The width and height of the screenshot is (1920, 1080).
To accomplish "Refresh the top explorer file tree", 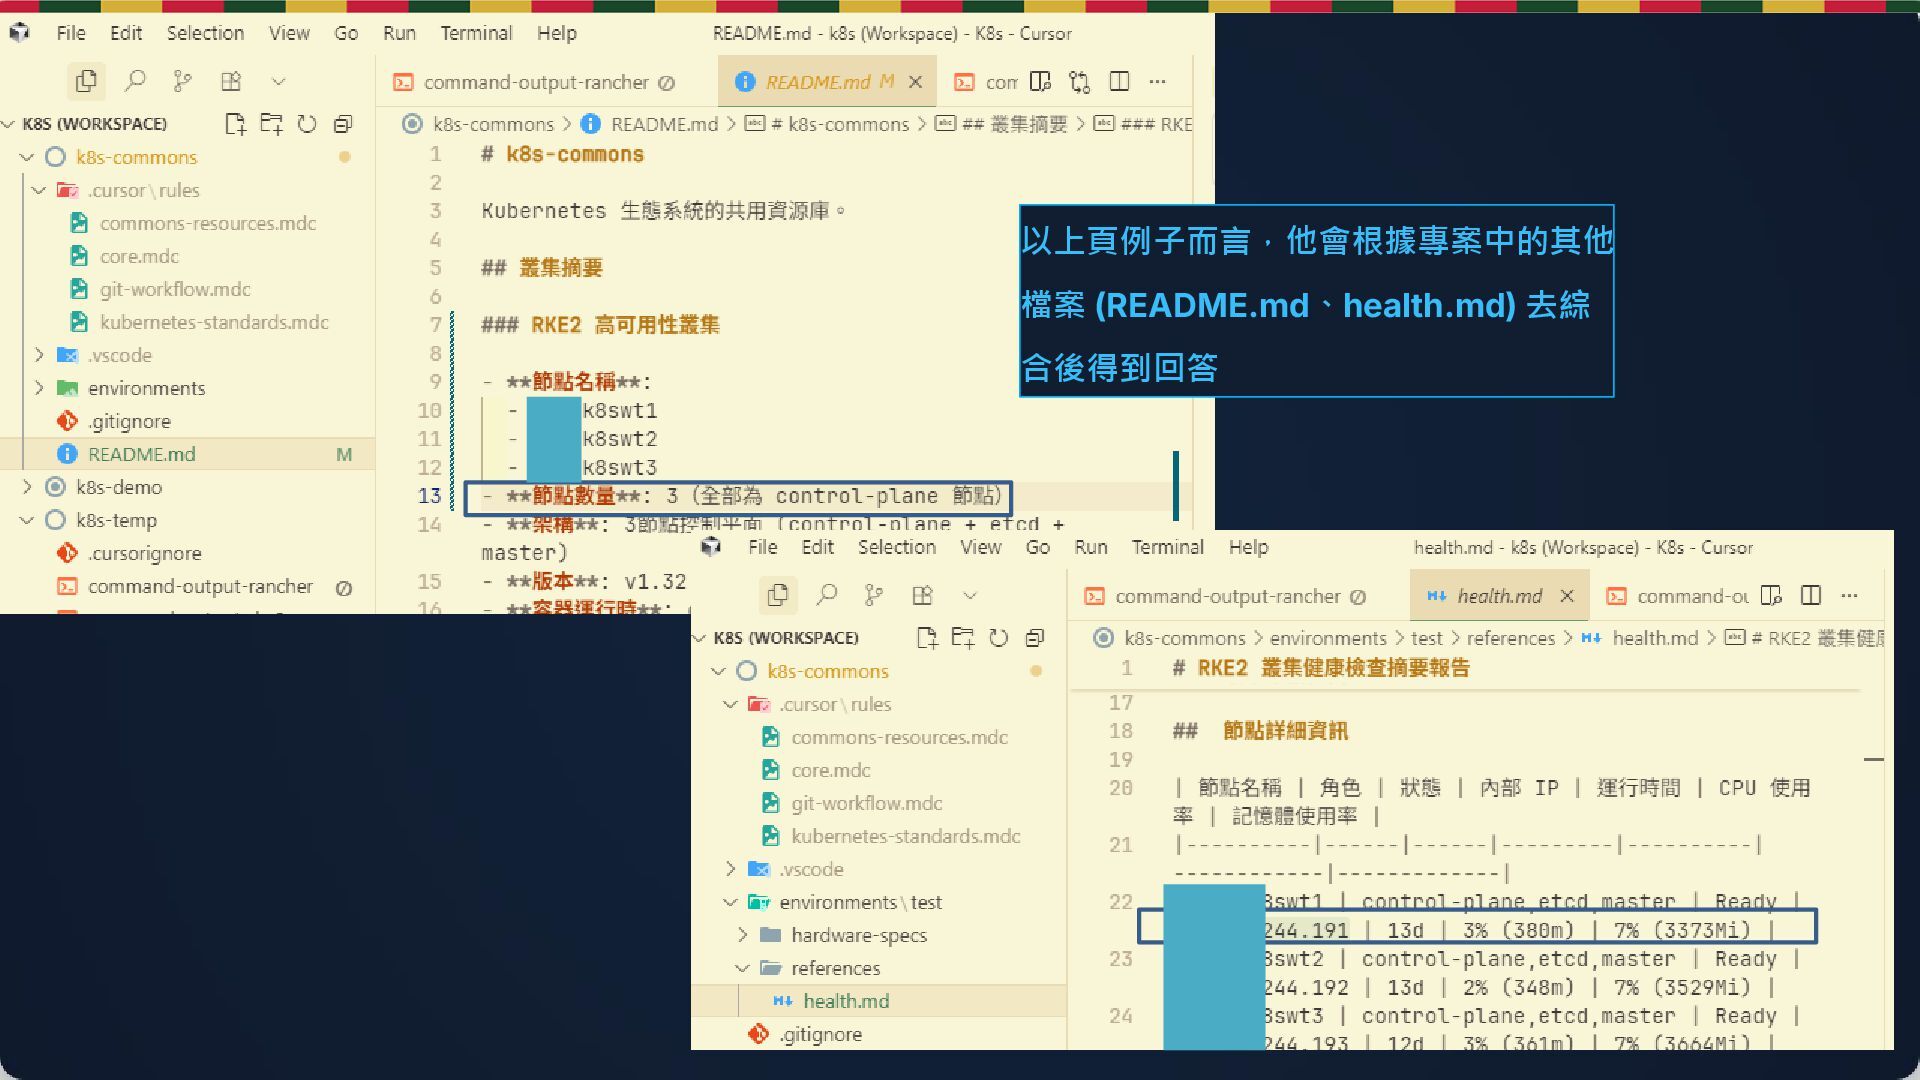I will click(x=307, y=124).
